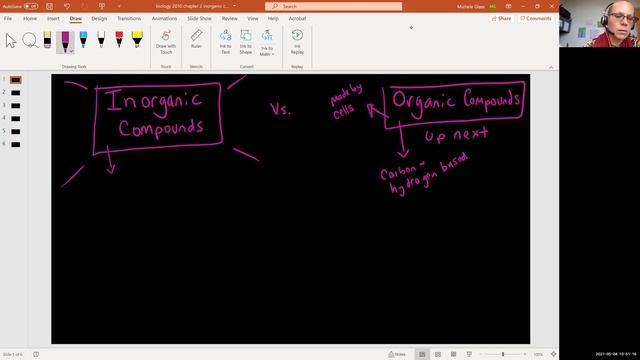Screen dimensions: 640x360
Task: Open the Ink to Math dropdown
Action: (267, 43)
